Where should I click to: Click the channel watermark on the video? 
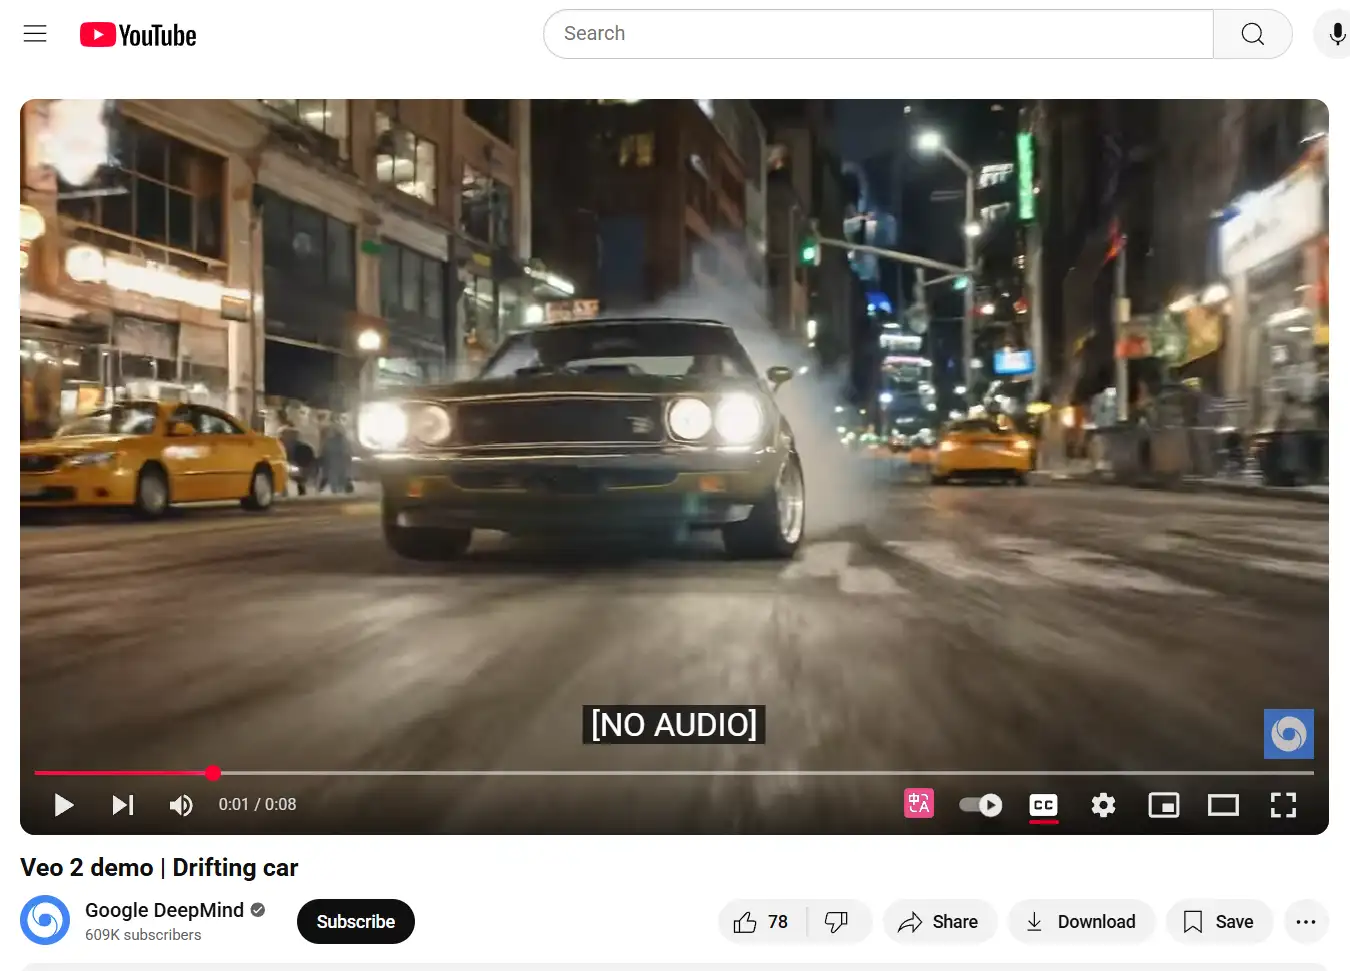click(1289, 734)
